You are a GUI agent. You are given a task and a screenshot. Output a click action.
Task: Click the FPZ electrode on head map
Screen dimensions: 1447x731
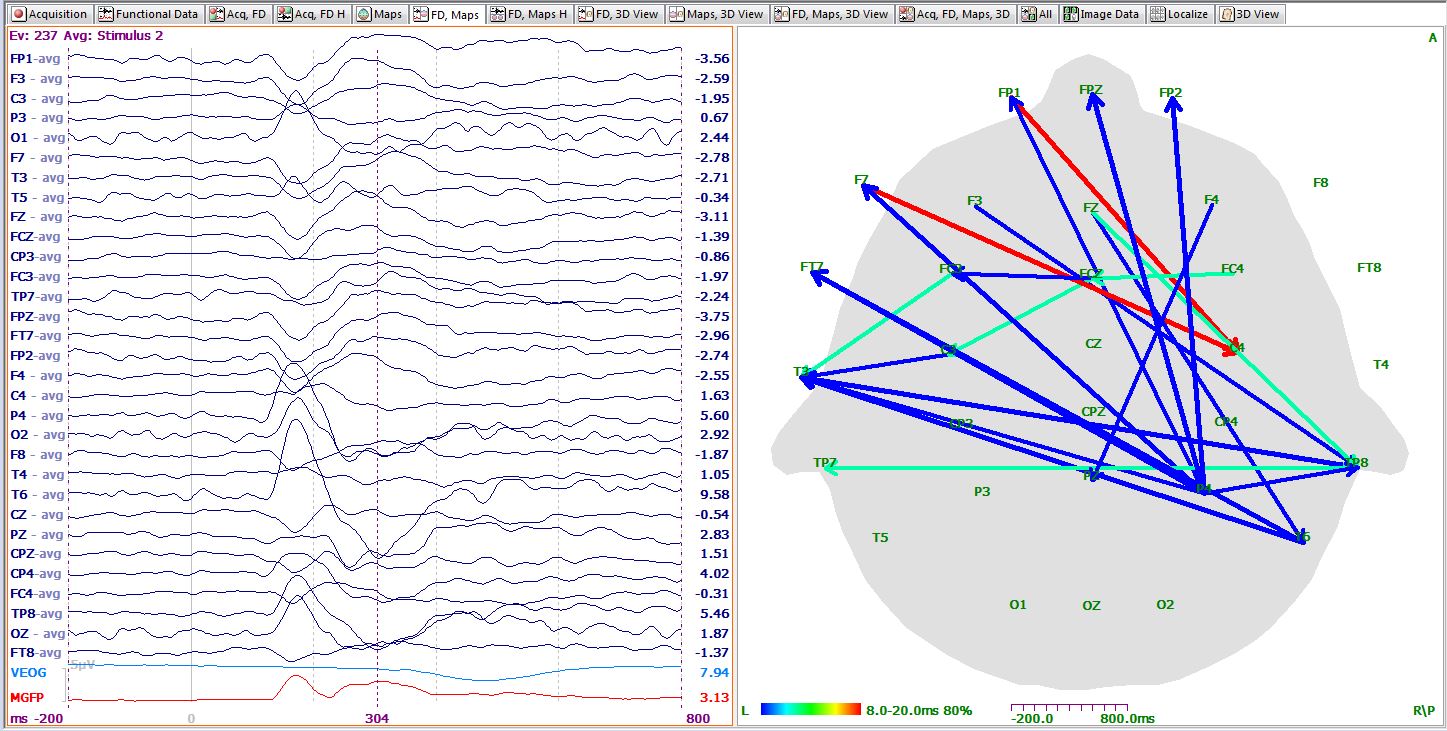[x=1091, y=90]
